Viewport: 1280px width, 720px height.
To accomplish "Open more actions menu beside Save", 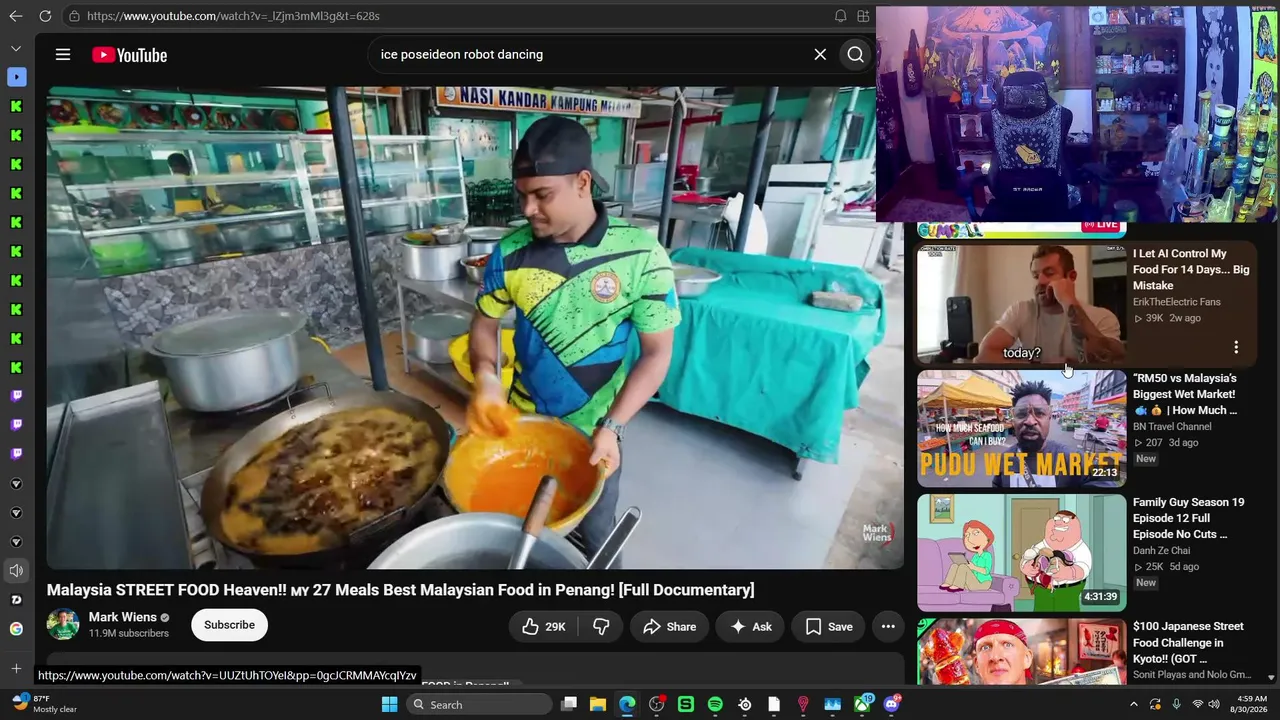I will (888, 627).
